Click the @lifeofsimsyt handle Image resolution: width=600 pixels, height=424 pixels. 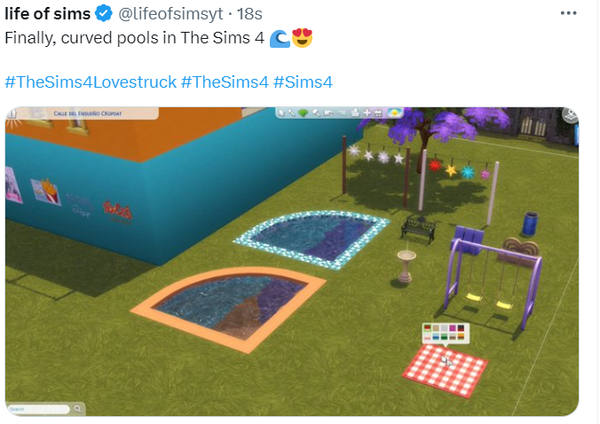170,14
